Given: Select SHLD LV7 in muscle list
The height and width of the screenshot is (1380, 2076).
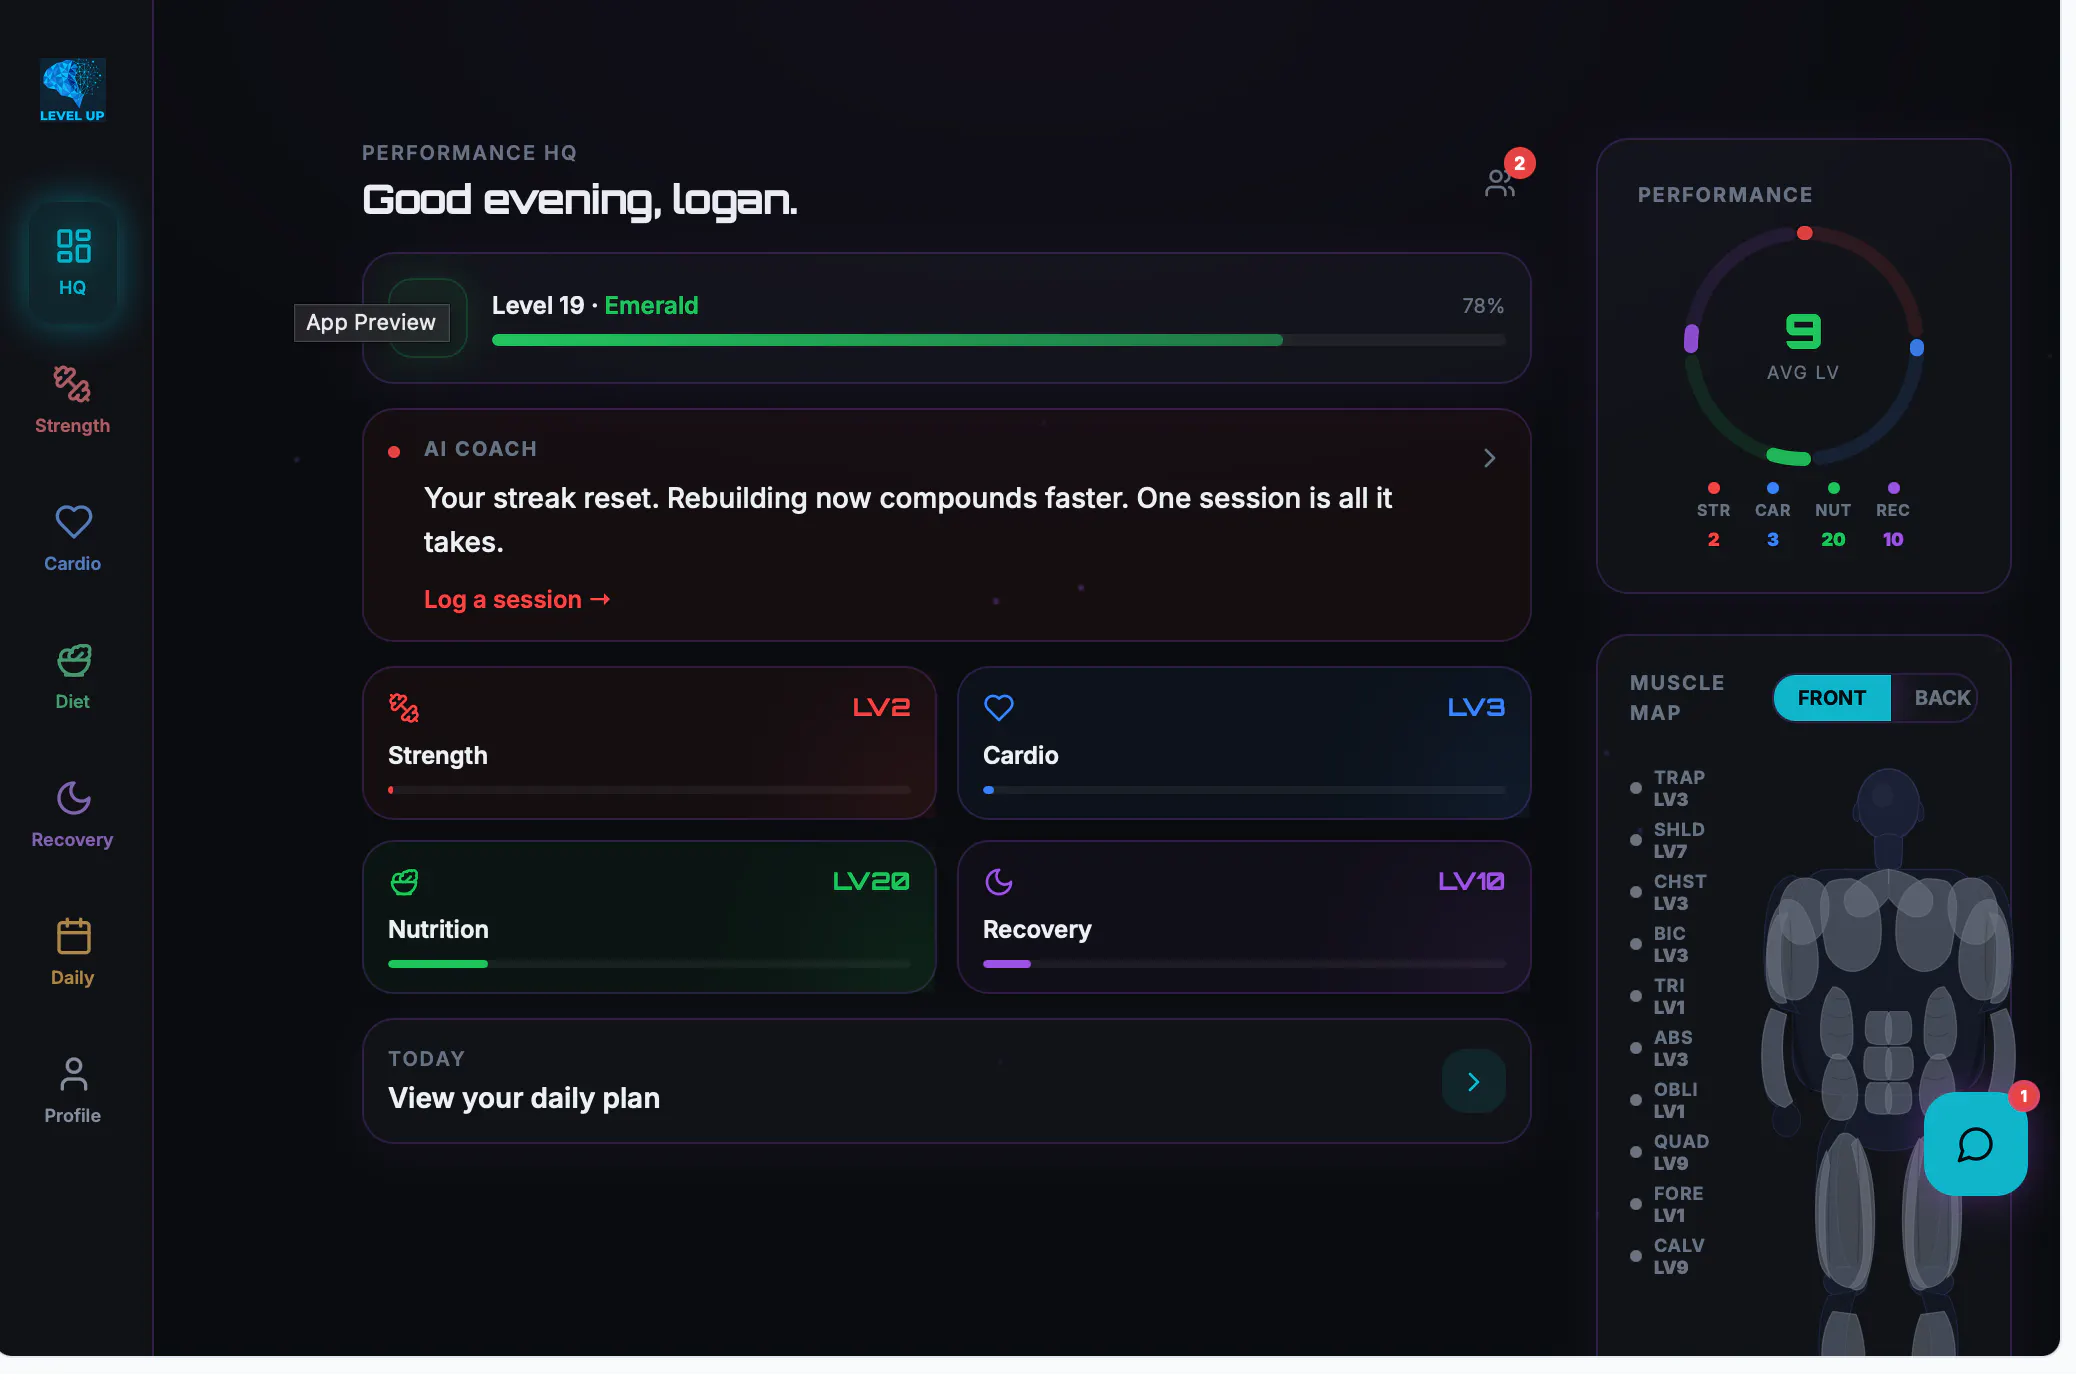Looking at the screenshot, I should (1668, 840).
